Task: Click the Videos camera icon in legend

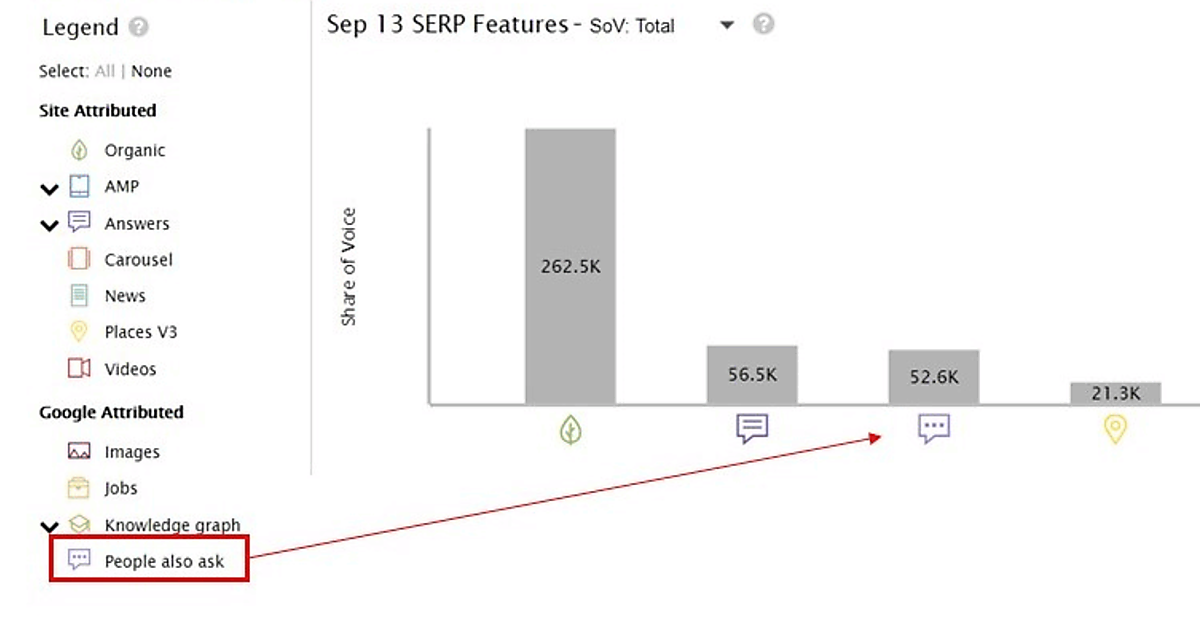Action: coord(79,368)
